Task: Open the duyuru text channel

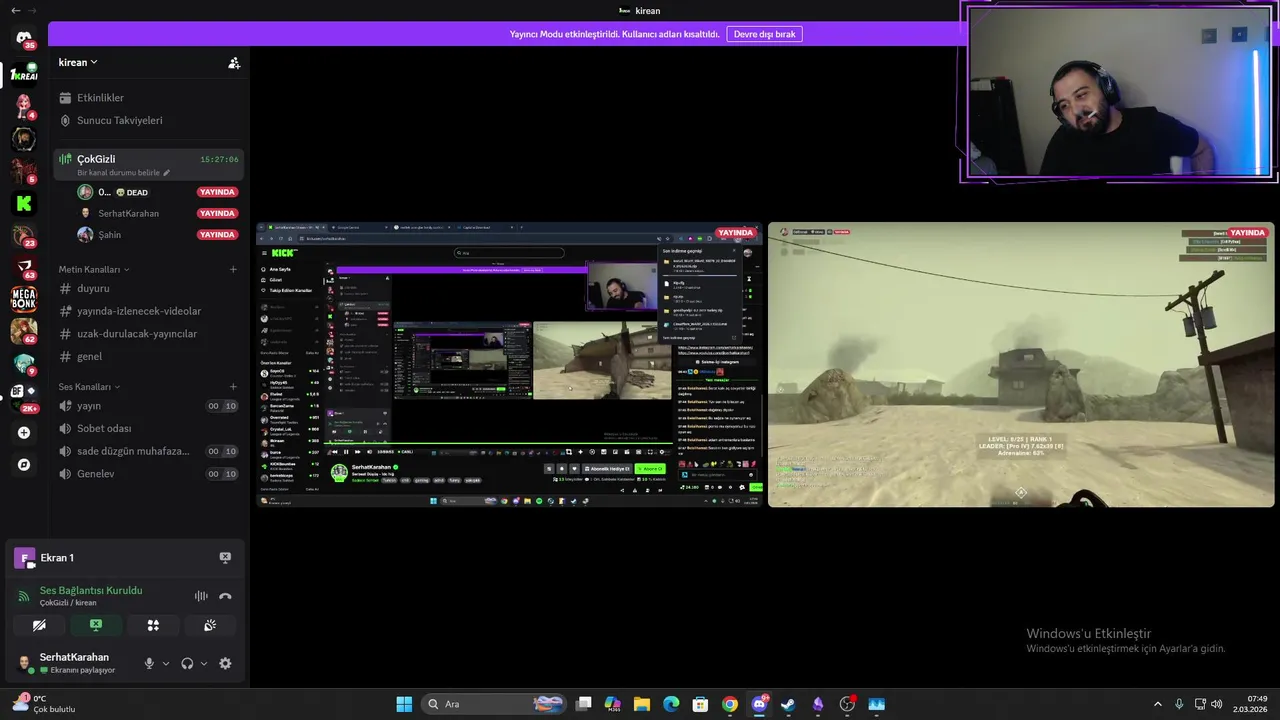Action: tap(148, 288)
